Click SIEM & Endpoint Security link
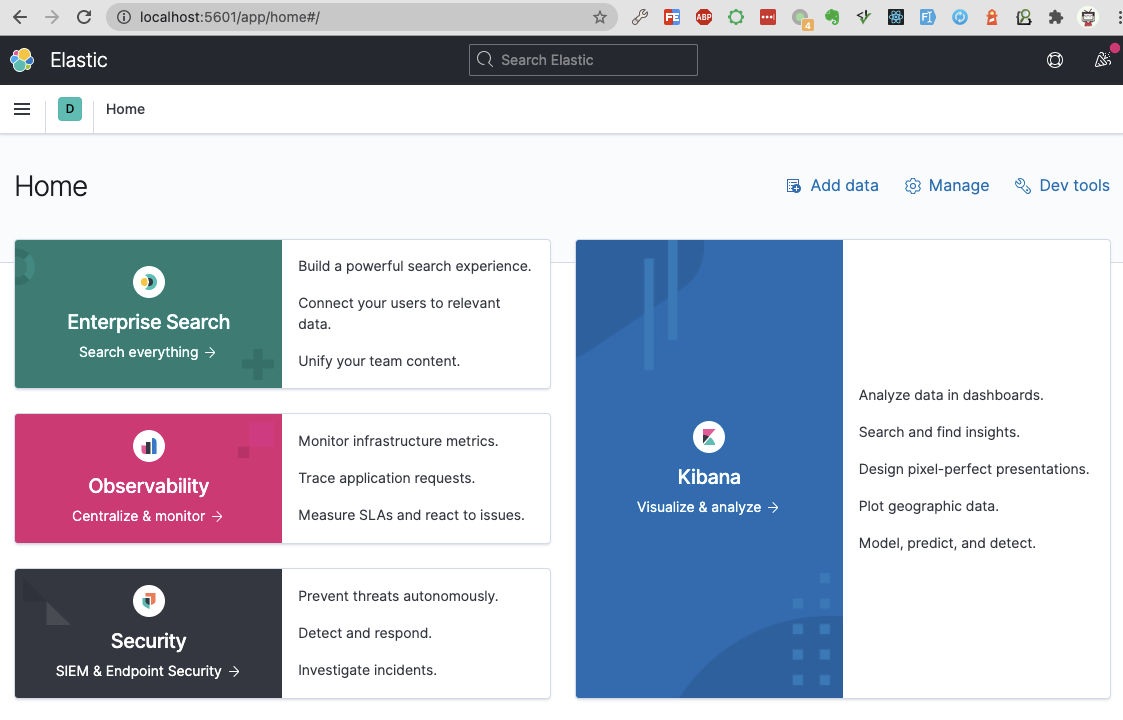Viewport: 1123px width, 720px height. pyautogui.click(x=148, y=671)
